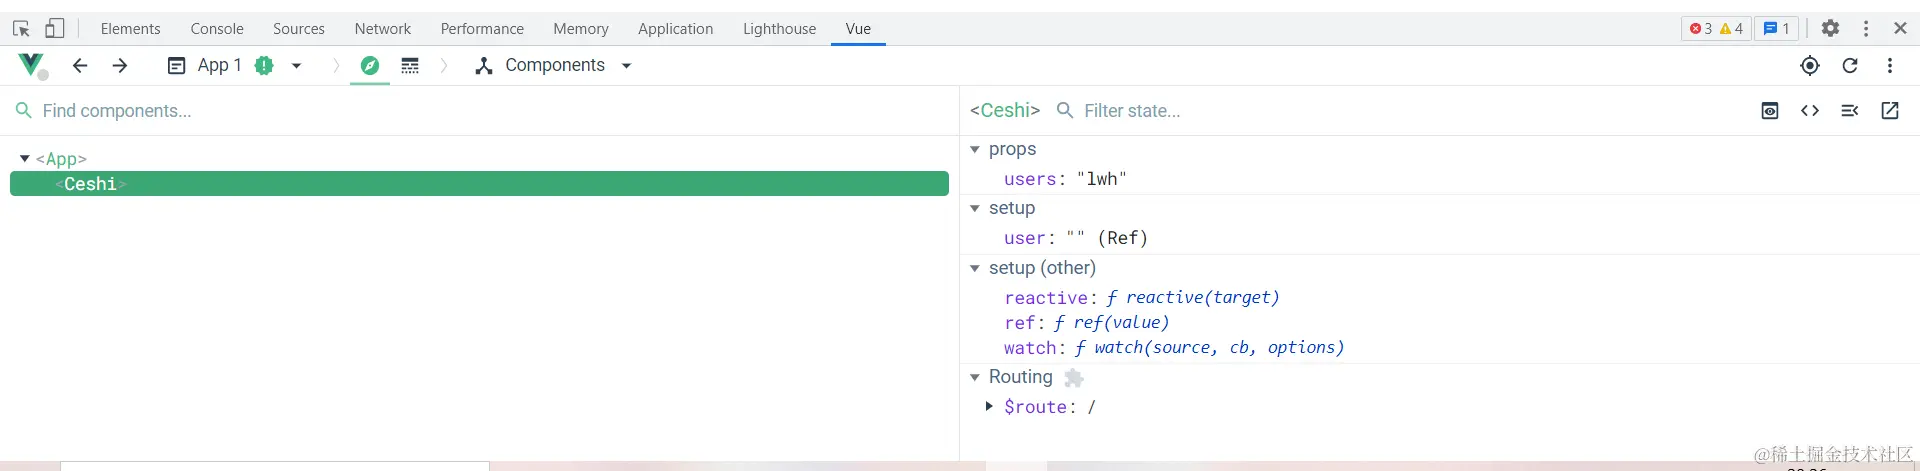Toggle device toolbar icon
The image size is (1920, 471).
(x=55, y=29)
